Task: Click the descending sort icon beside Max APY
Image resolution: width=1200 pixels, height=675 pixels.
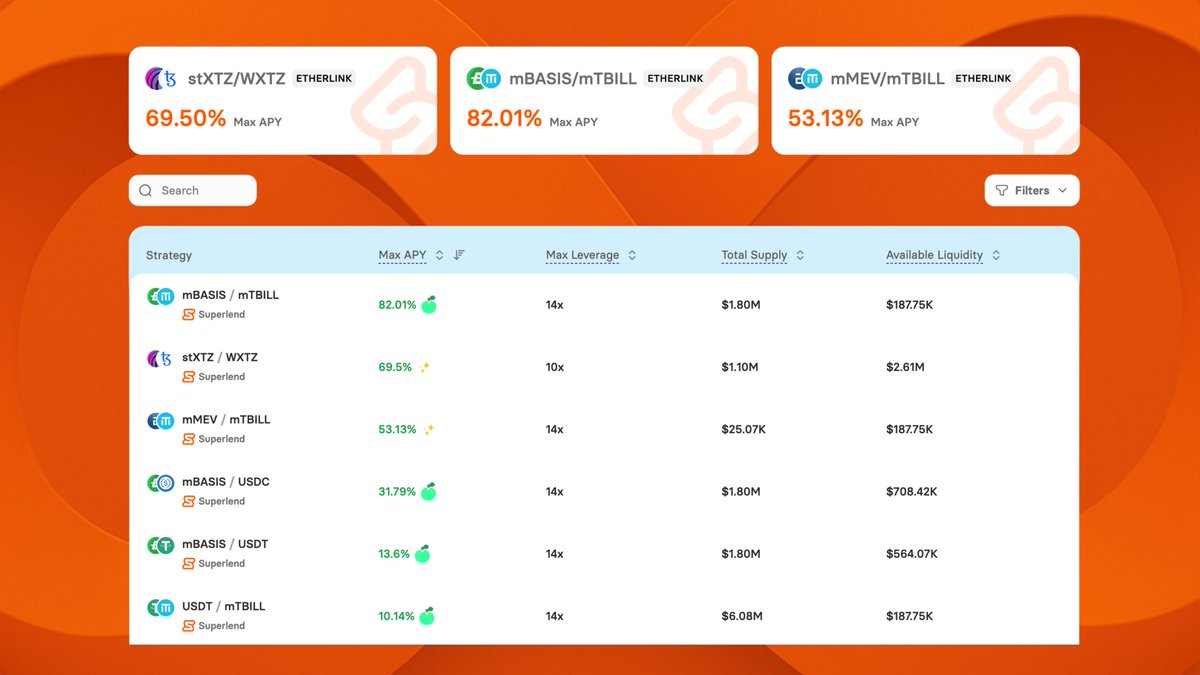Action: click(459, 255)
